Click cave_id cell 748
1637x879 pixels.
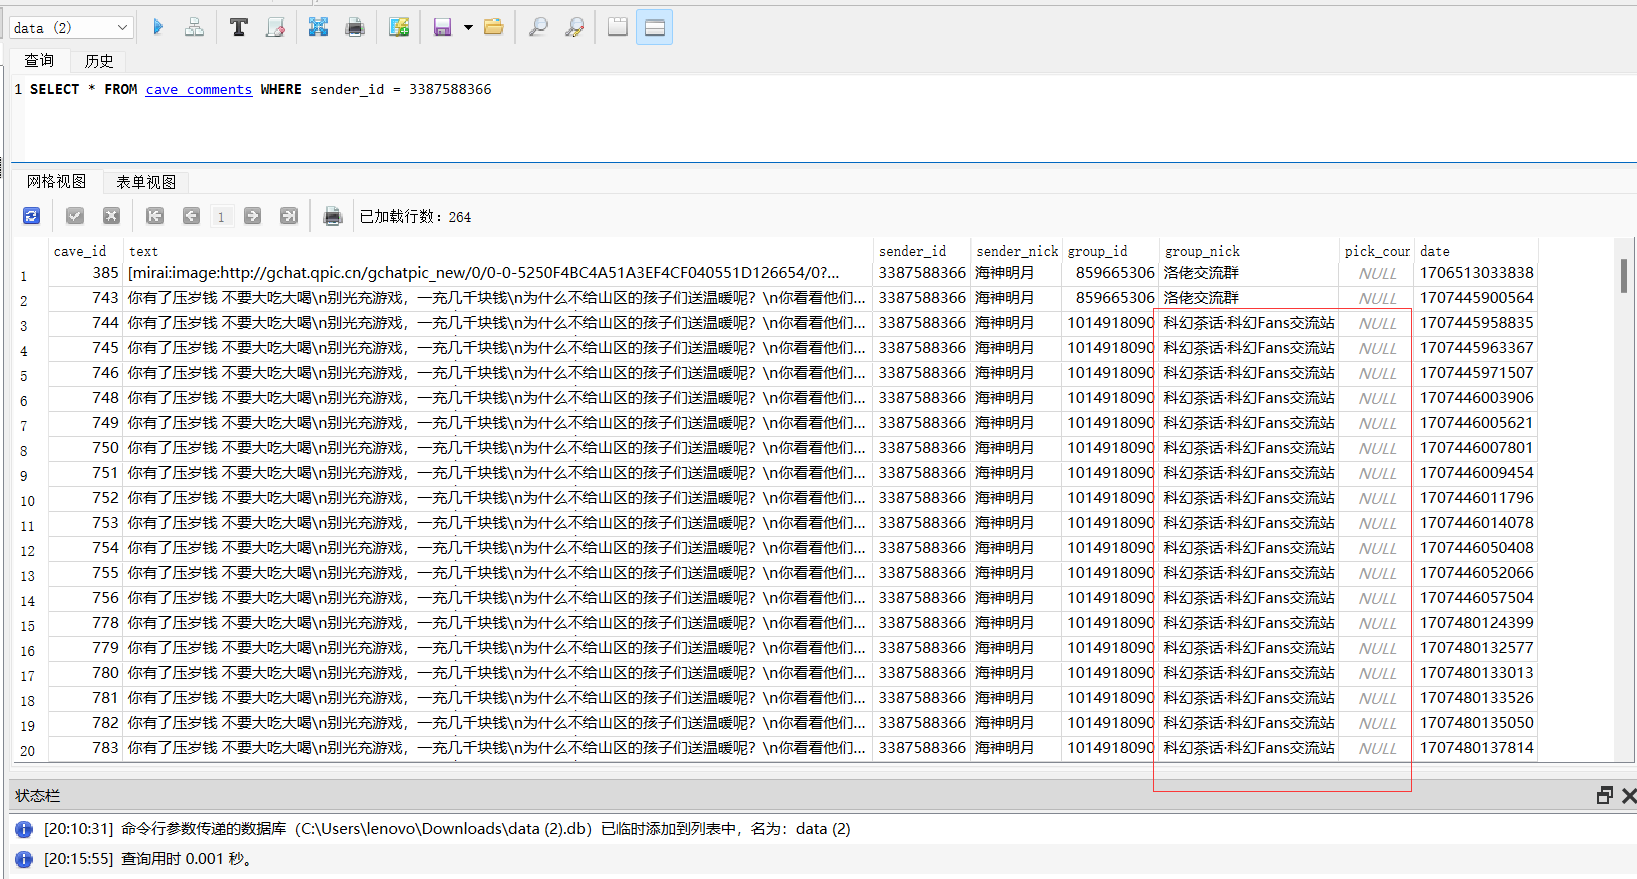(x=86, y=398)
